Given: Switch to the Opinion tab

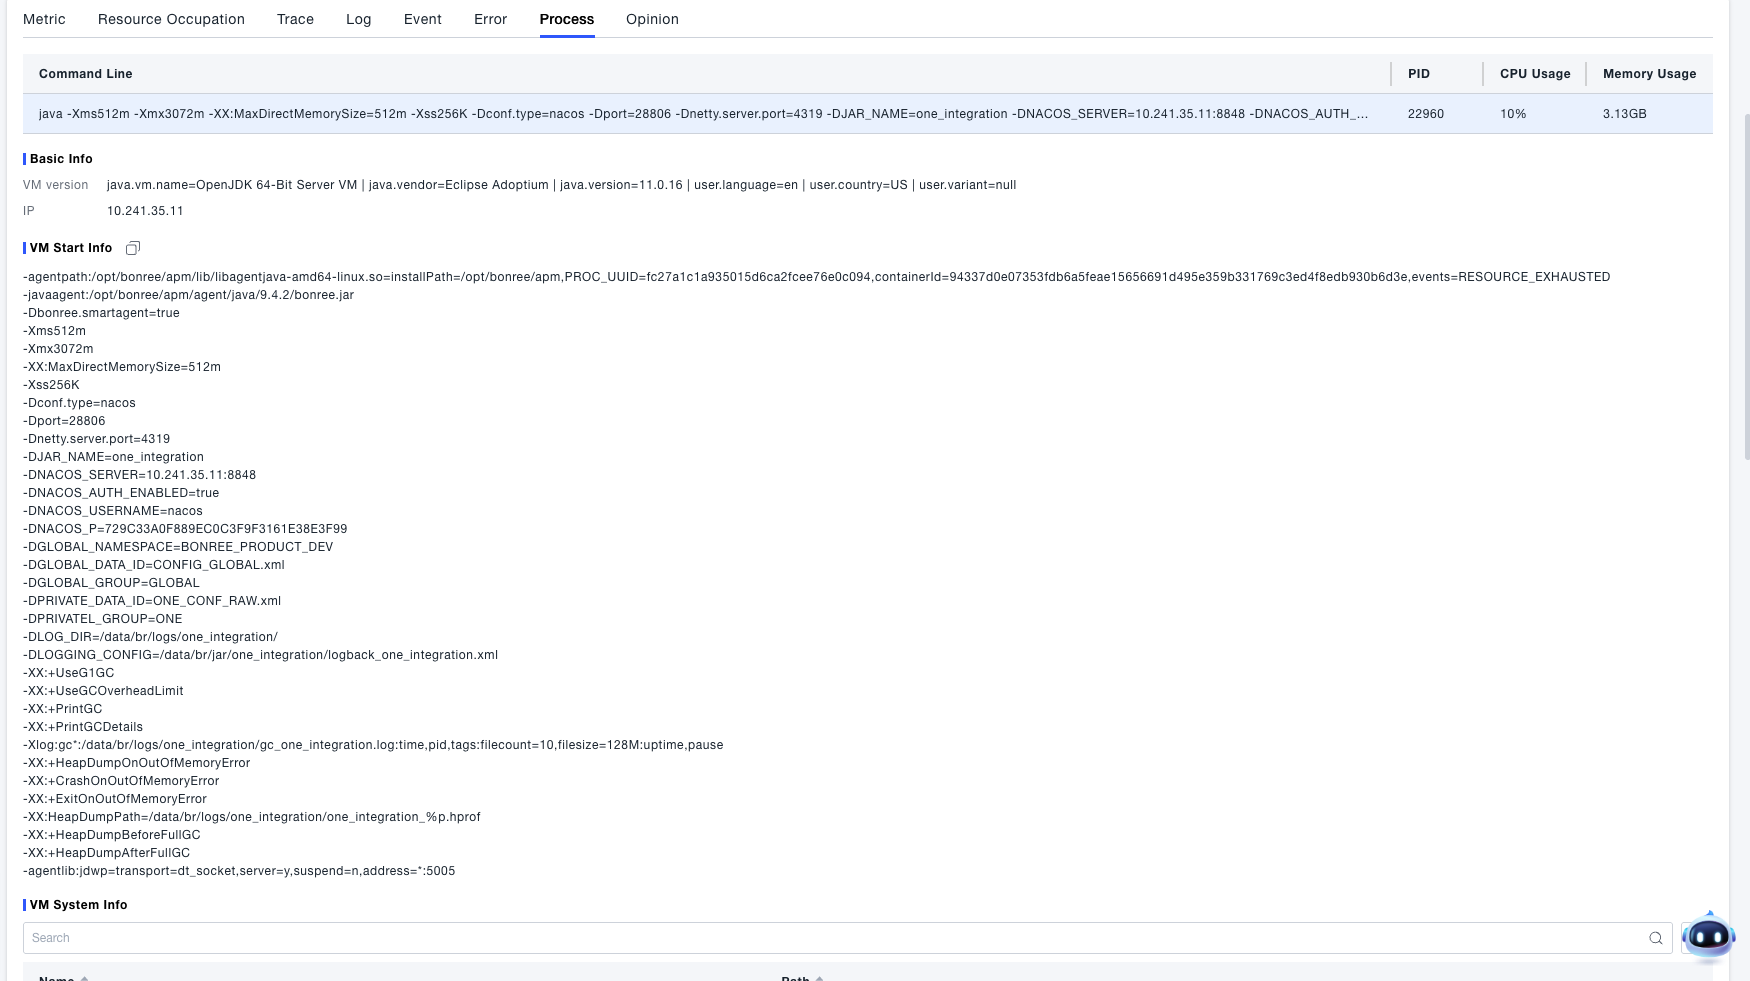Looking at the screenshot, I should pyautogui.click(x=652, y=19).
